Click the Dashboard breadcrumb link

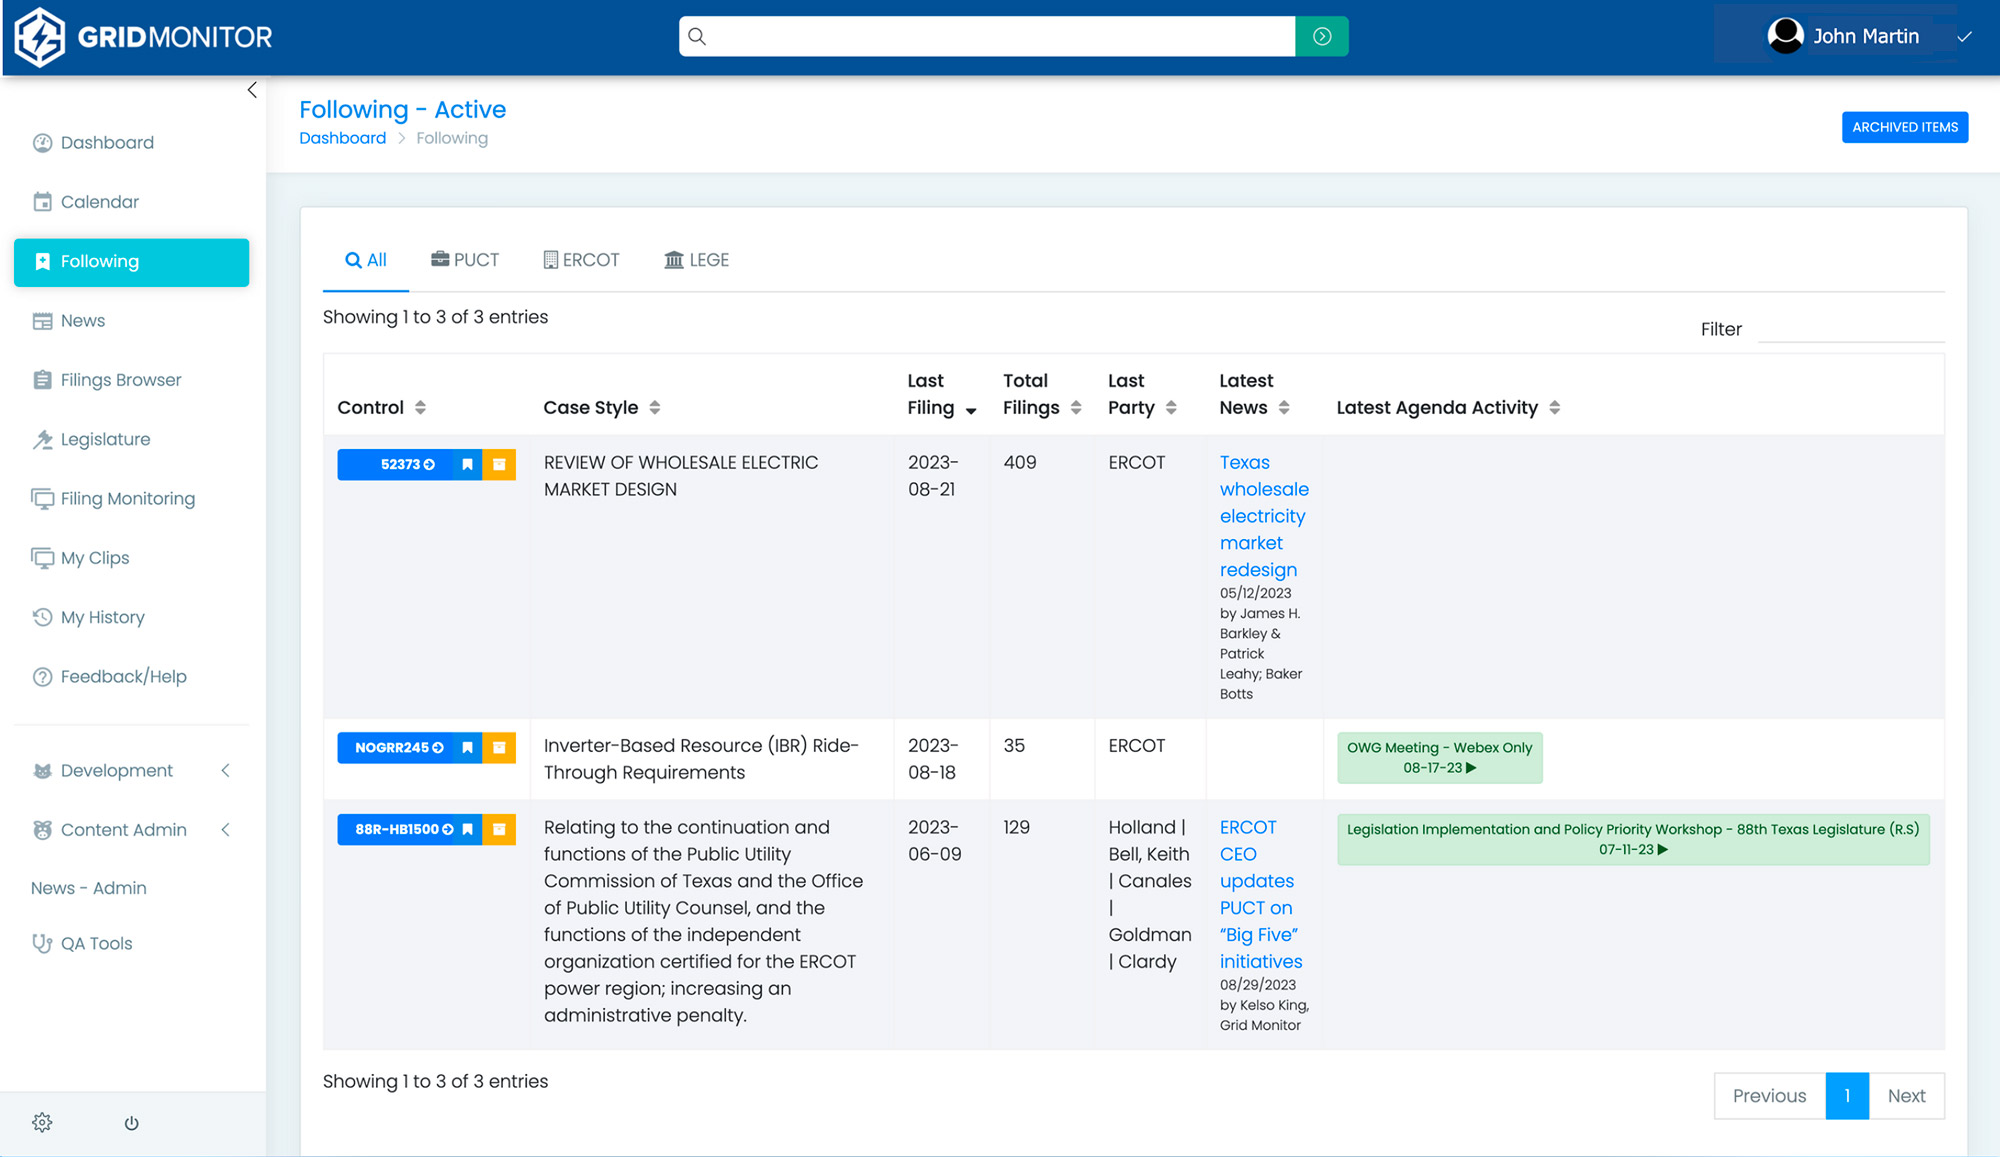tap(342, 138)
